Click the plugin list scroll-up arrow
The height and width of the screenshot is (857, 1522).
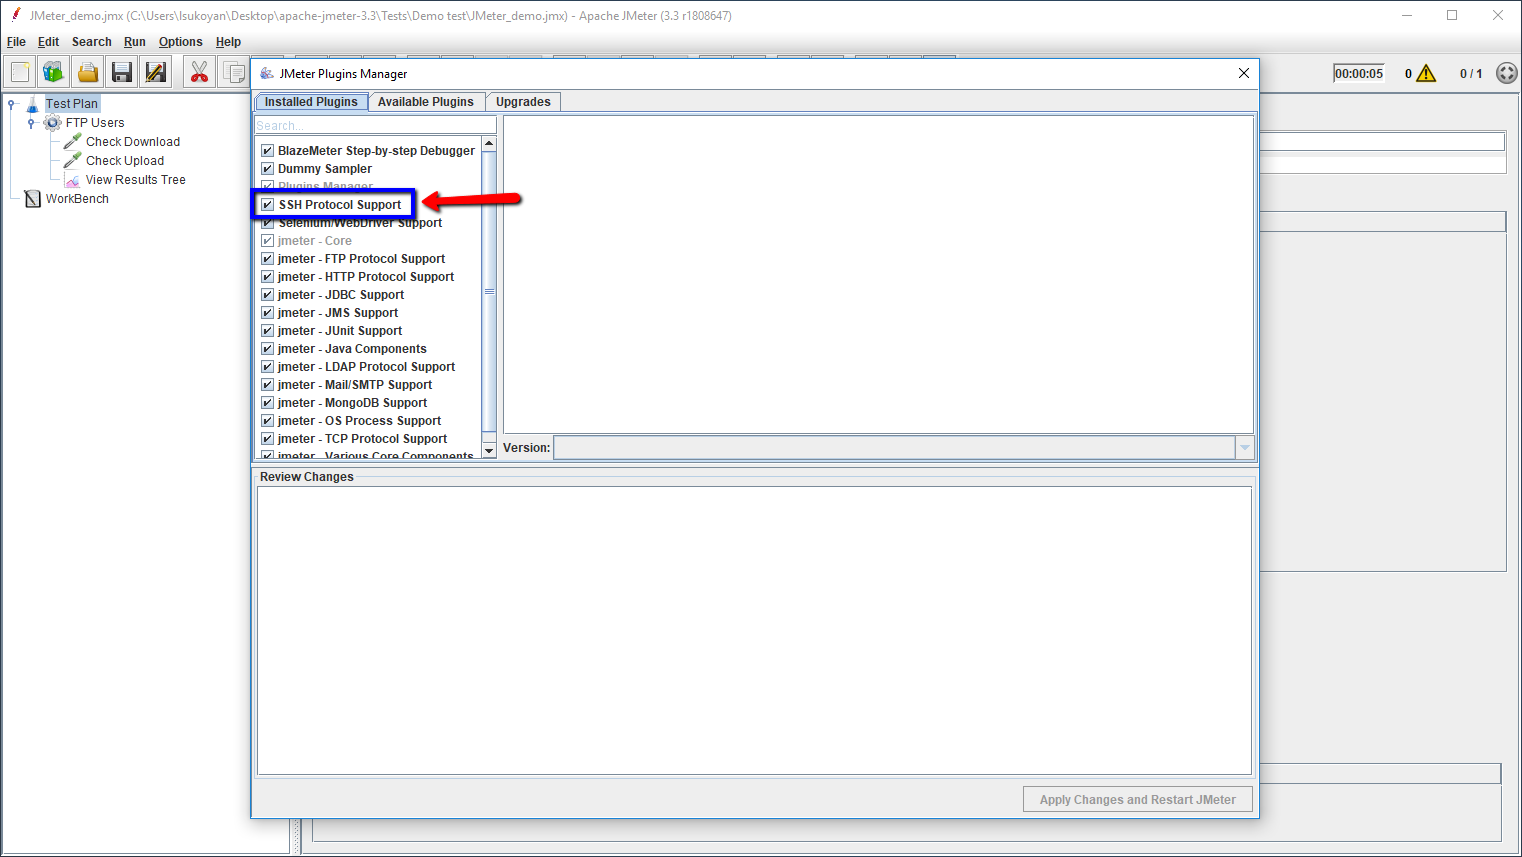pos(489,144)
